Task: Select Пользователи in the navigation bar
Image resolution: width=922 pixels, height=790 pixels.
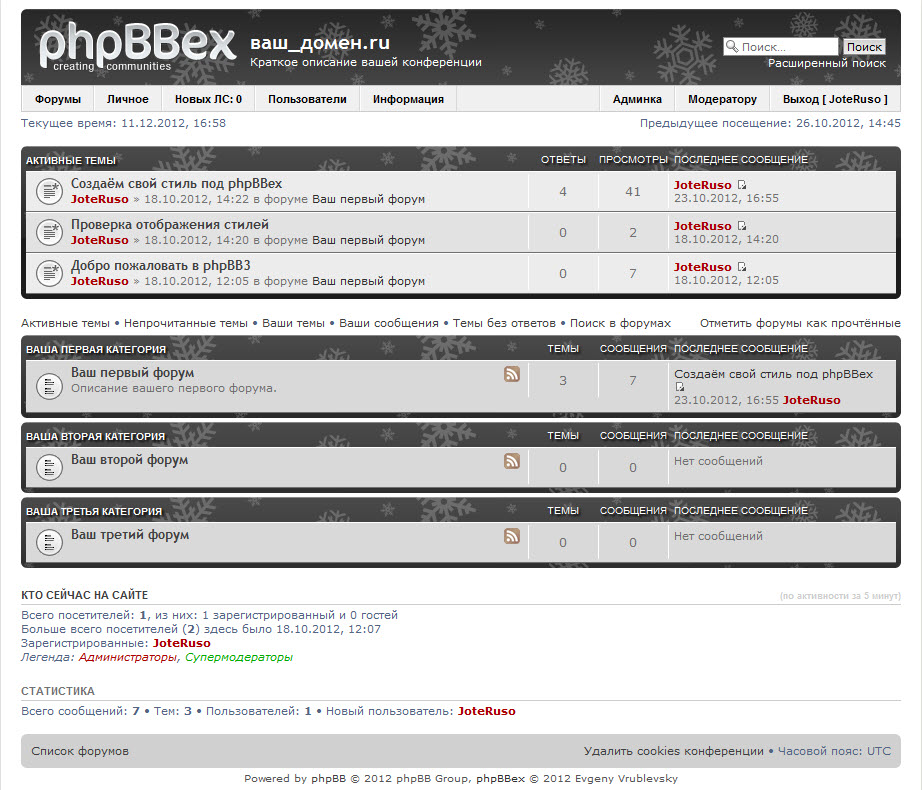Action: (x=307, y=99)
